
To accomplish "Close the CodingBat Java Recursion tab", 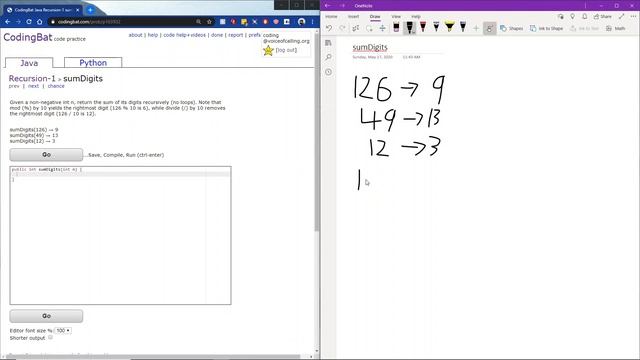I will click(78, 10).
